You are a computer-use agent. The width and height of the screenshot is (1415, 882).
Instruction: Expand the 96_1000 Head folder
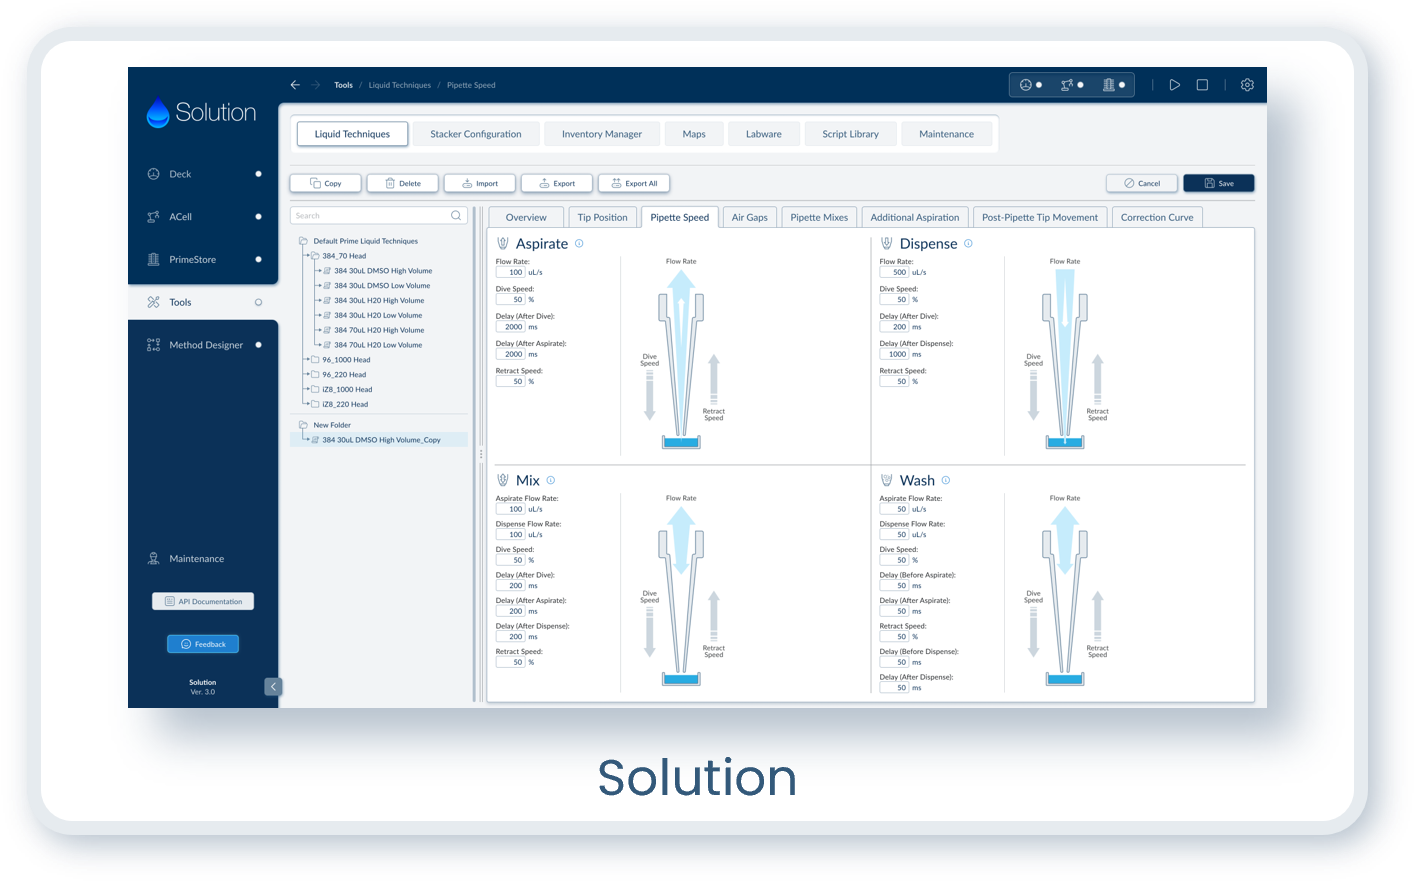tap(314, 360)
